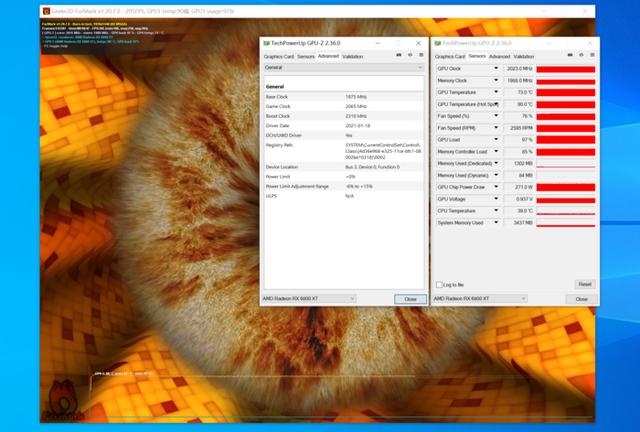Switch to Graphics Card tab in Advanced window
This screenshot has width=640, height=432.
[279, 56]
